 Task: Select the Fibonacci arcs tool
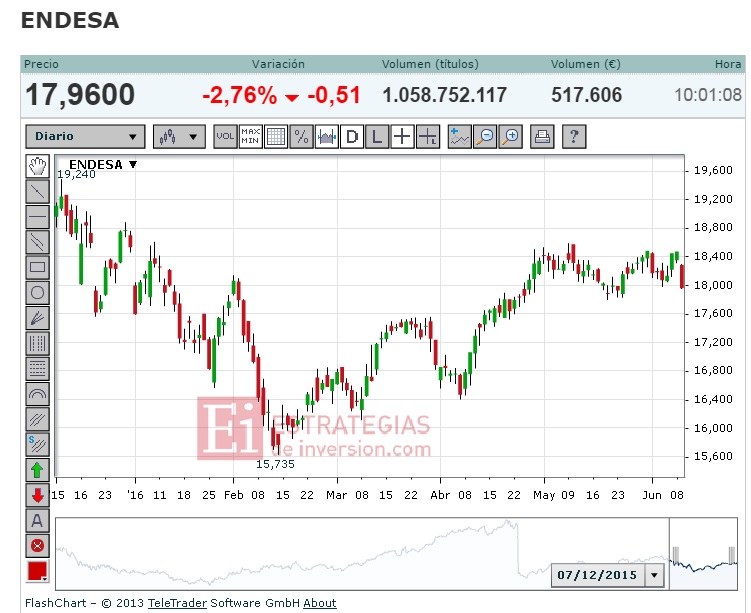click(x=37, y=394)
